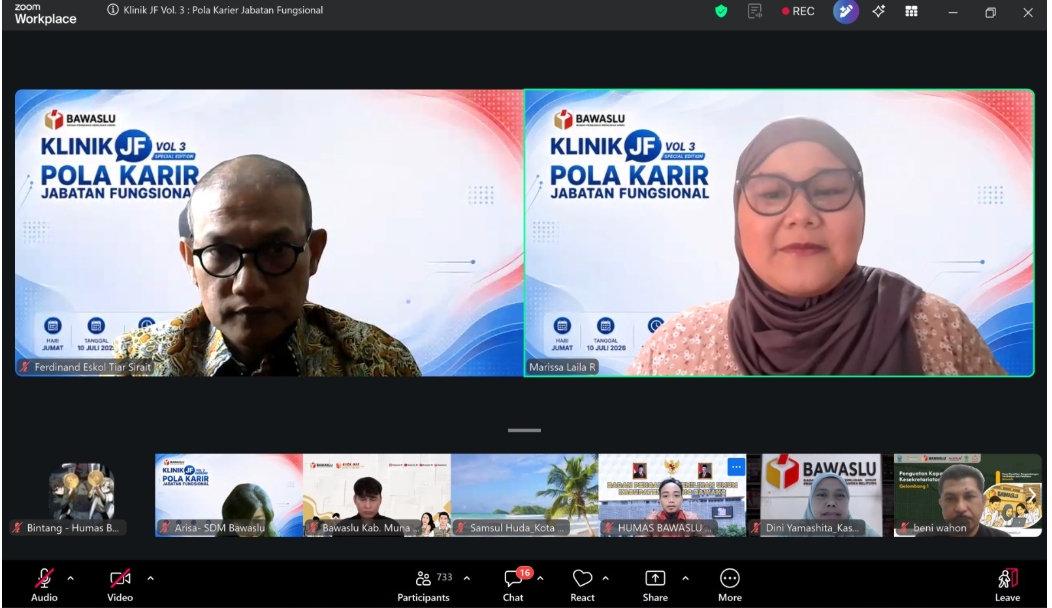Viewport: 1052px width, 608px height.
Task: Click the Samsul Huda_Kota thumbnail
Action: pos(525,495)
